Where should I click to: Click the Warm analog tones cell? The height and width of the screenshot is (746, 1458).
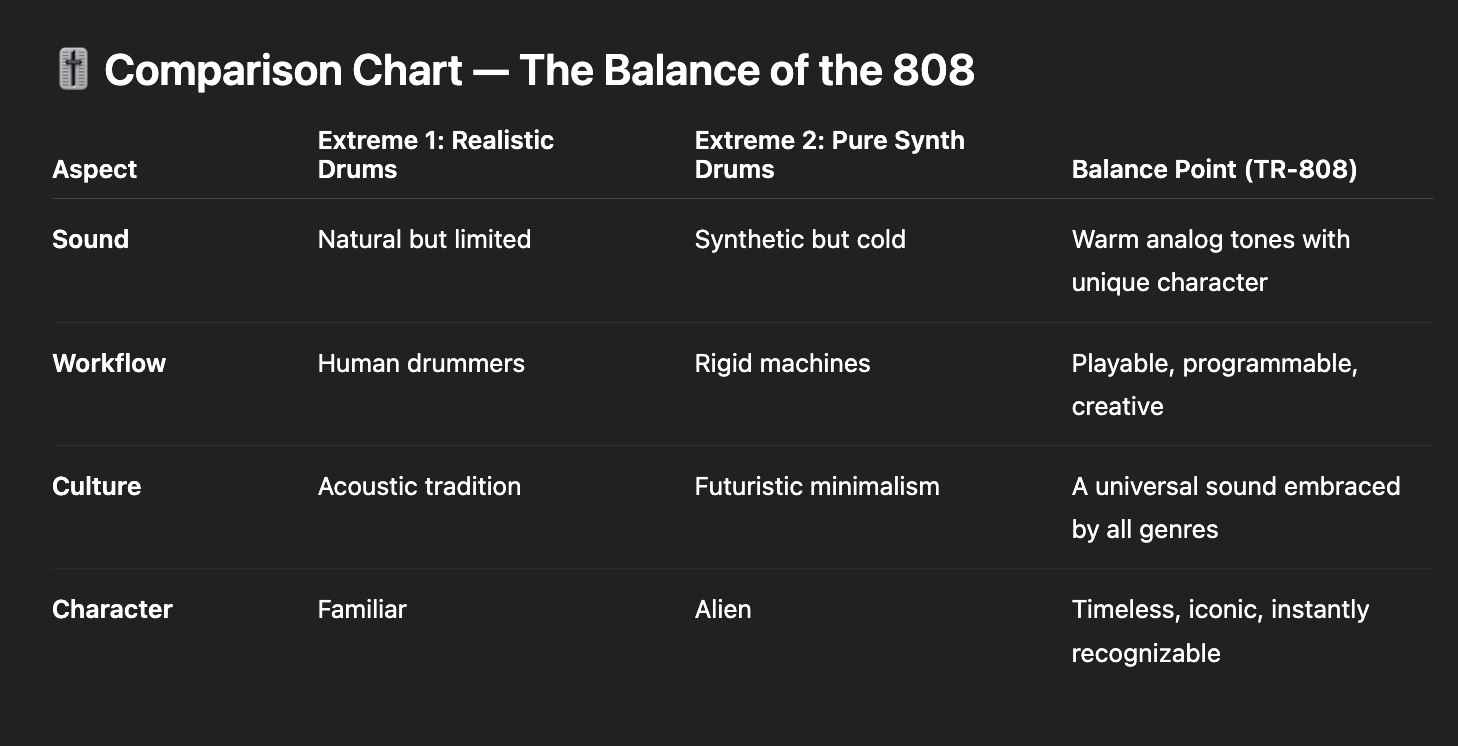[1211, 261]
